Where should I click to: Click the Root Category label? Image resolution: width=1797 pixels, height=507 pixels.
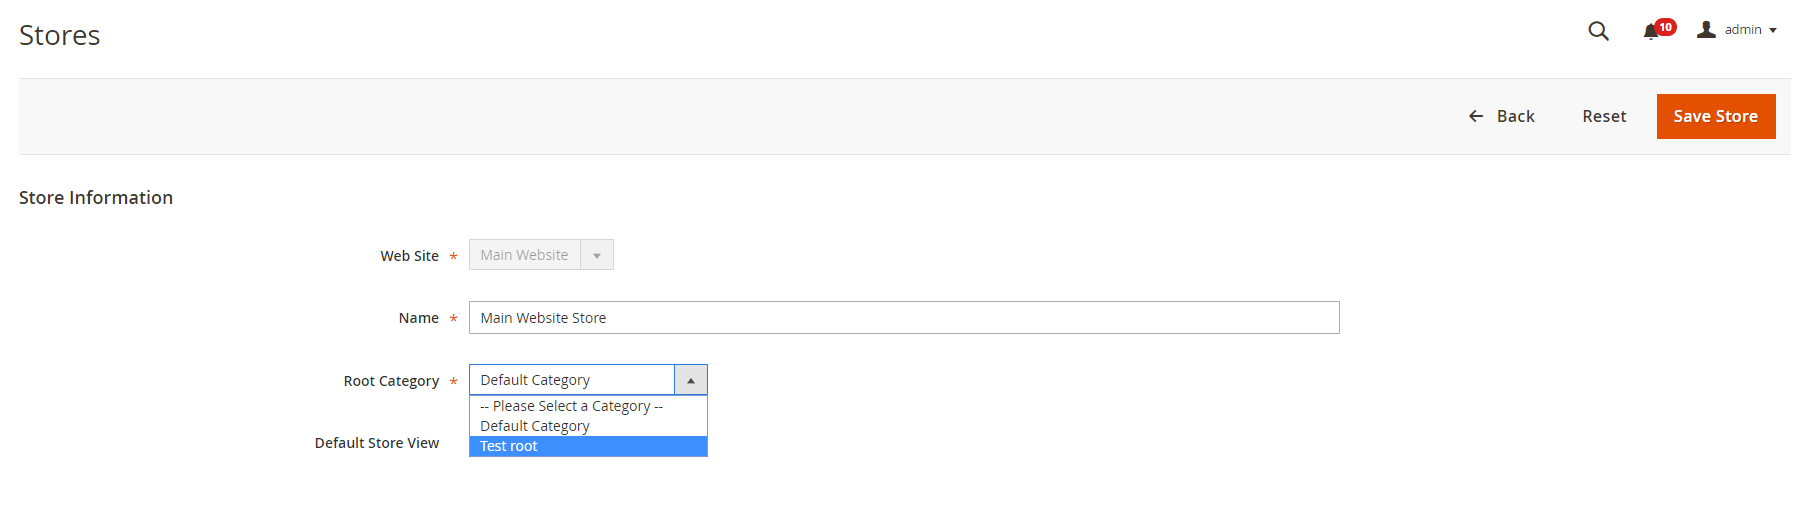391,381
